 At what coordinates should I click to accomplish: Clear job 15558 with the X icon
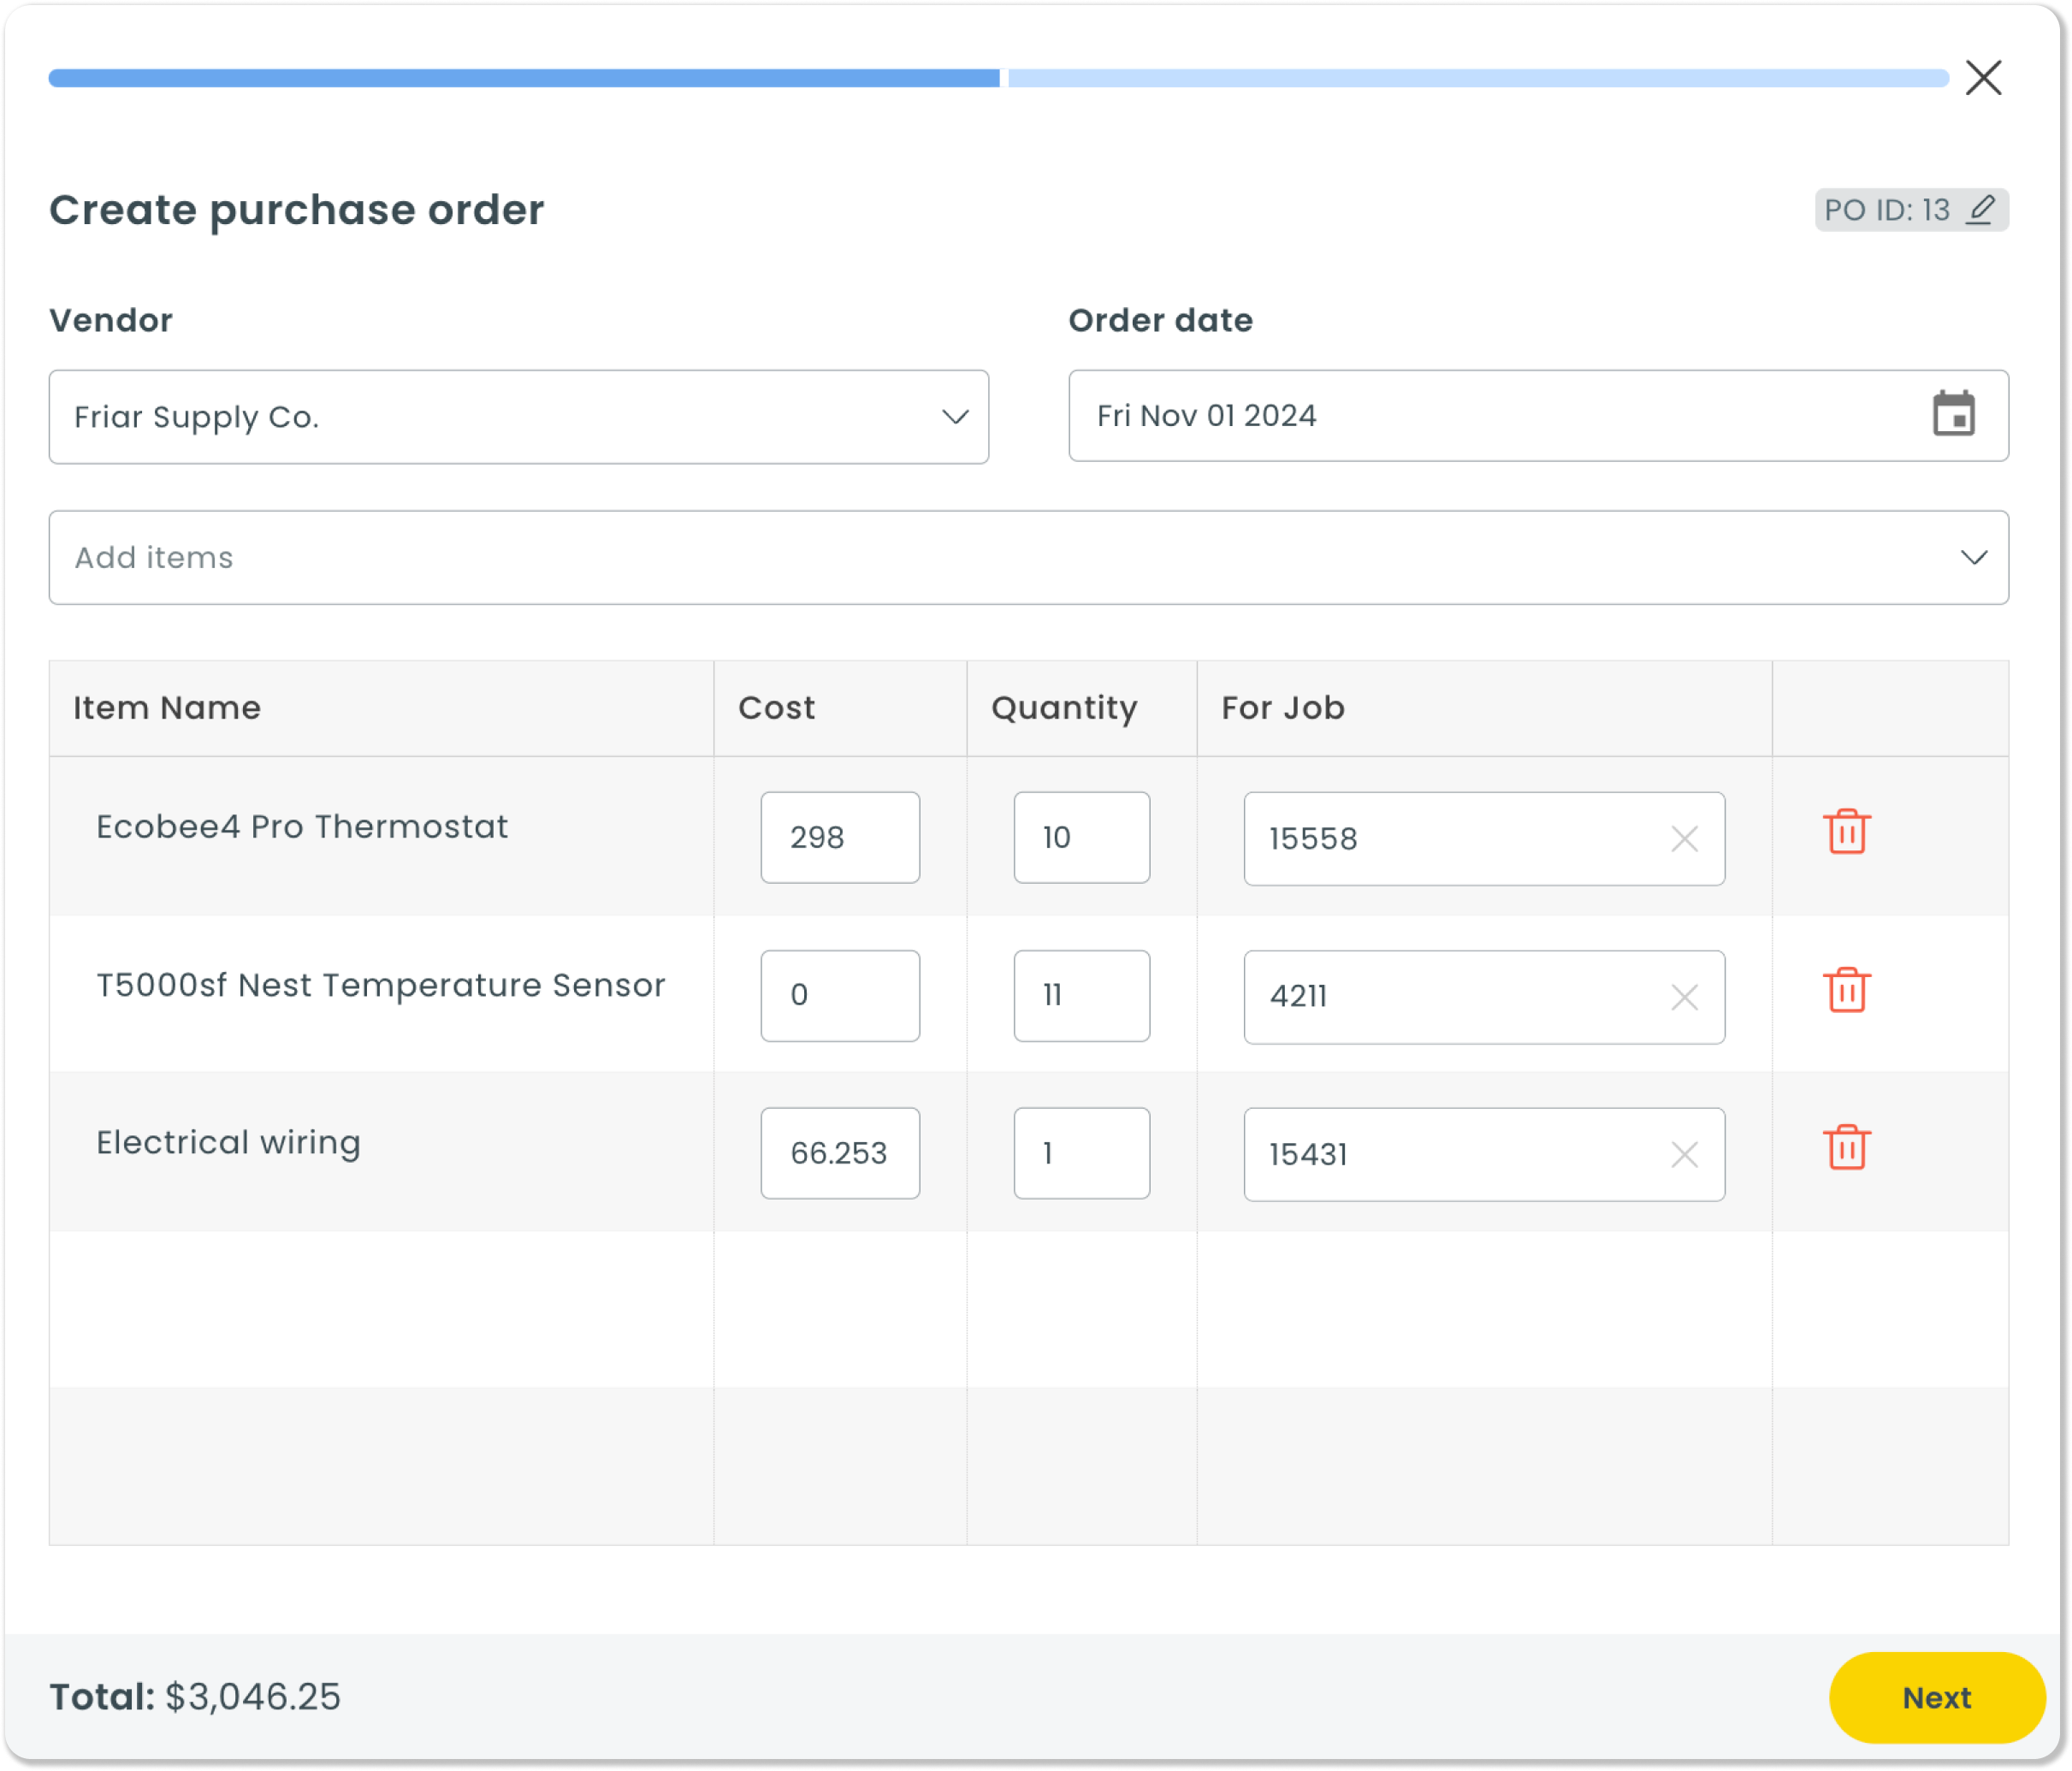(1684, 839)
